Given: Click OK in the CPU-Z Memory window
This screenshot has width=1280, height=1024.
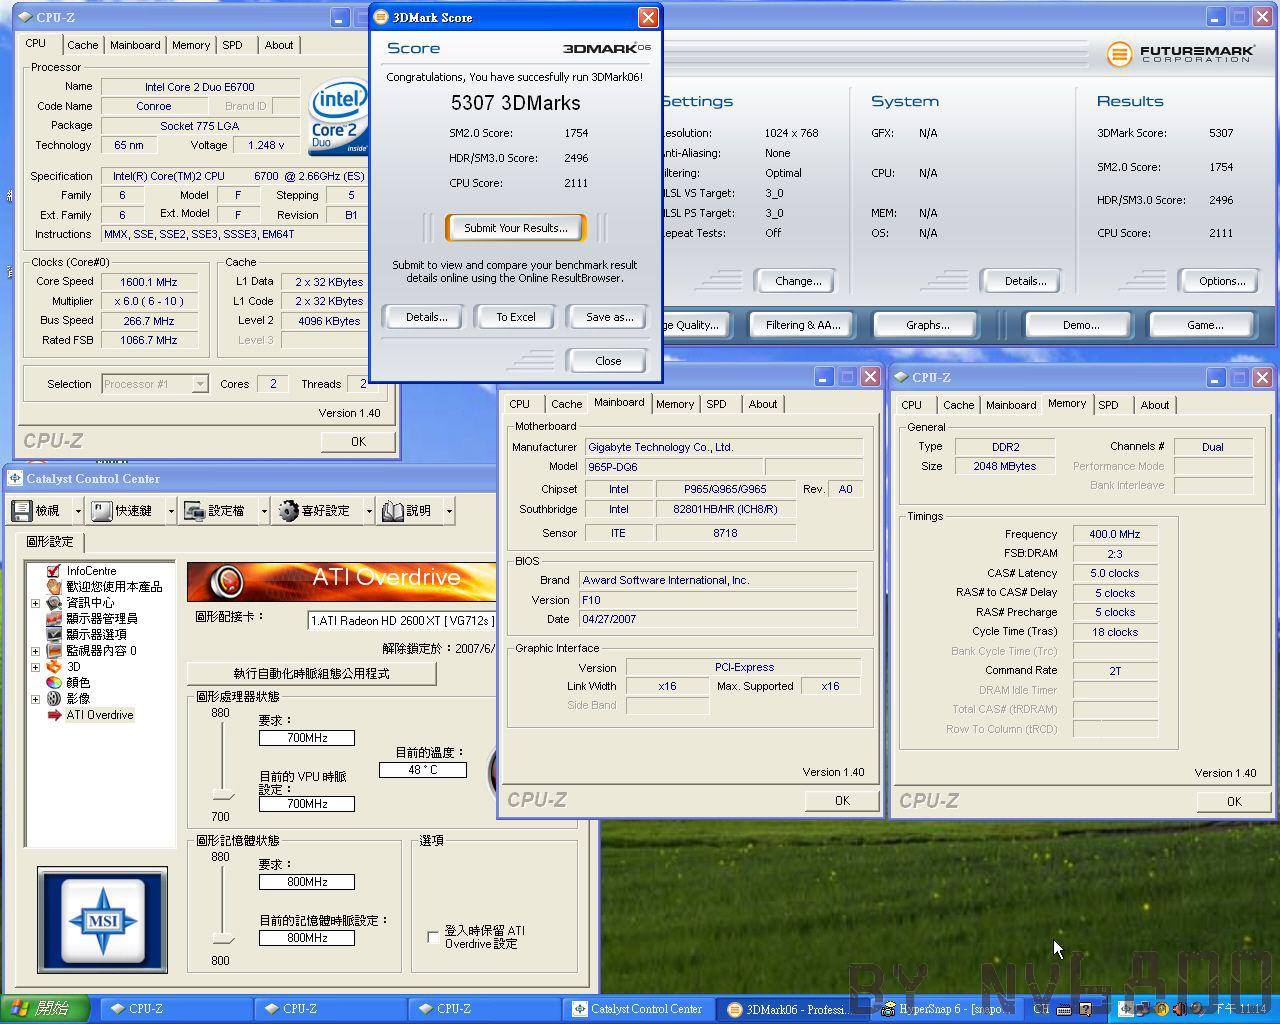Looking at the screenshot, I should coord(1234,801).
